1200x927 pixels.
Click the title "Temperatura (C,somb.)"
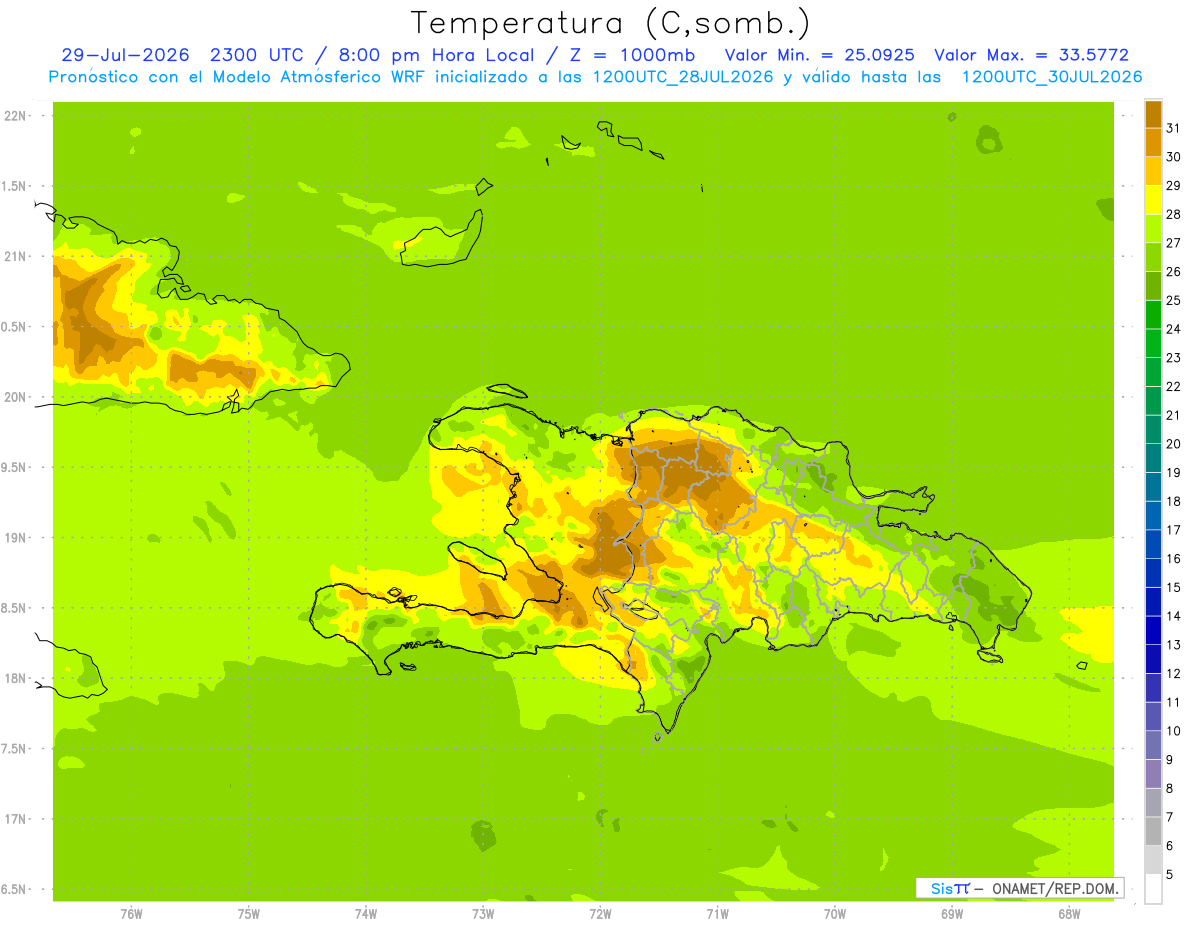[610, 24]
